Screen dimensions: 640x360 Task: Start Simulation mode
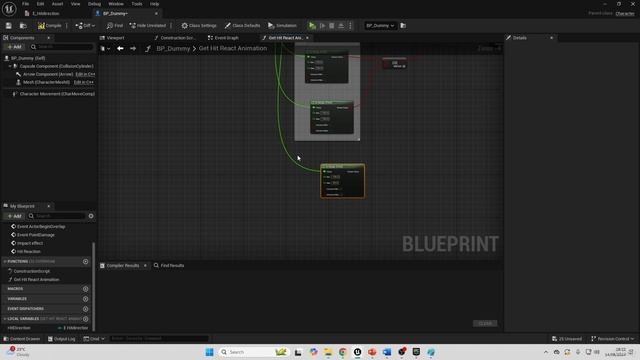click(x=282, y=26)
